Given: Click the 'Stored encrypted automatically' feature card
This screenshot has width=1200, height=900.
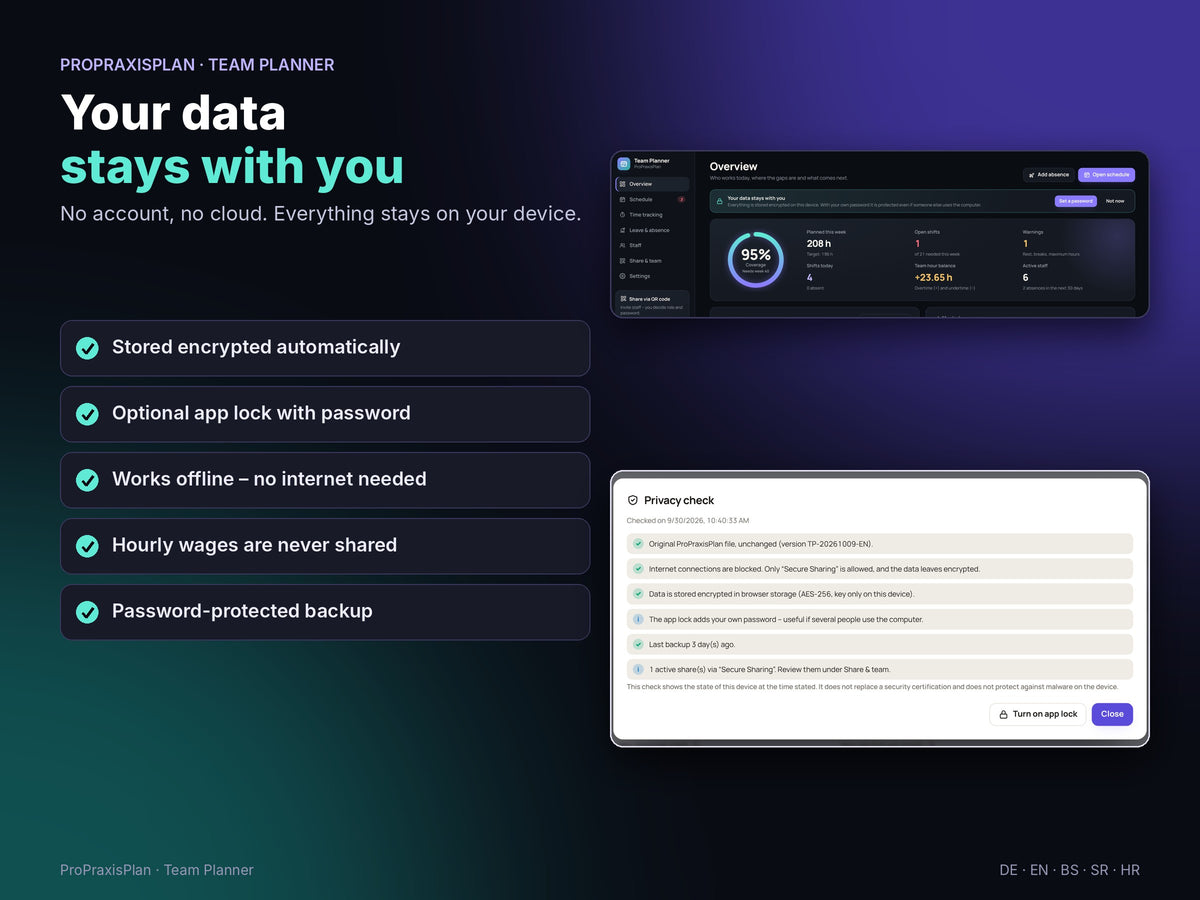Looking at the screenshot, I should (325, 348).
